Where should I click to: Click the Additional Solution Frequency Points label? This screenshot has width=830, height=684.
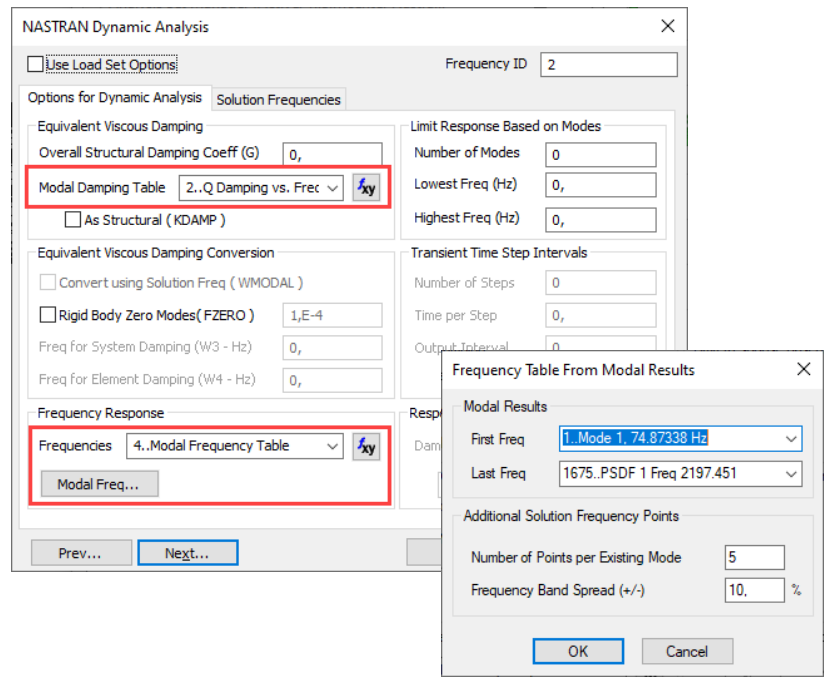point(571,516)
